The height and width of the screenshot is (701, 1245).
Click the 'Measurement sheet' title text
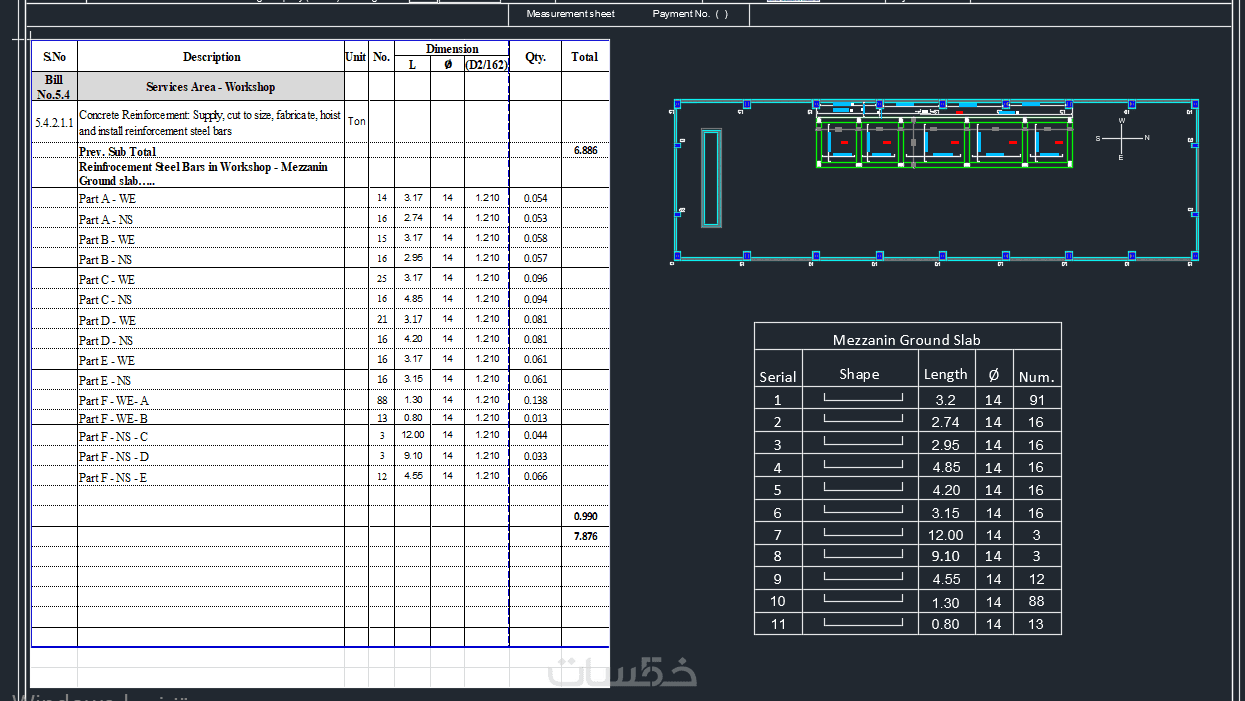[x=571, y=14]
